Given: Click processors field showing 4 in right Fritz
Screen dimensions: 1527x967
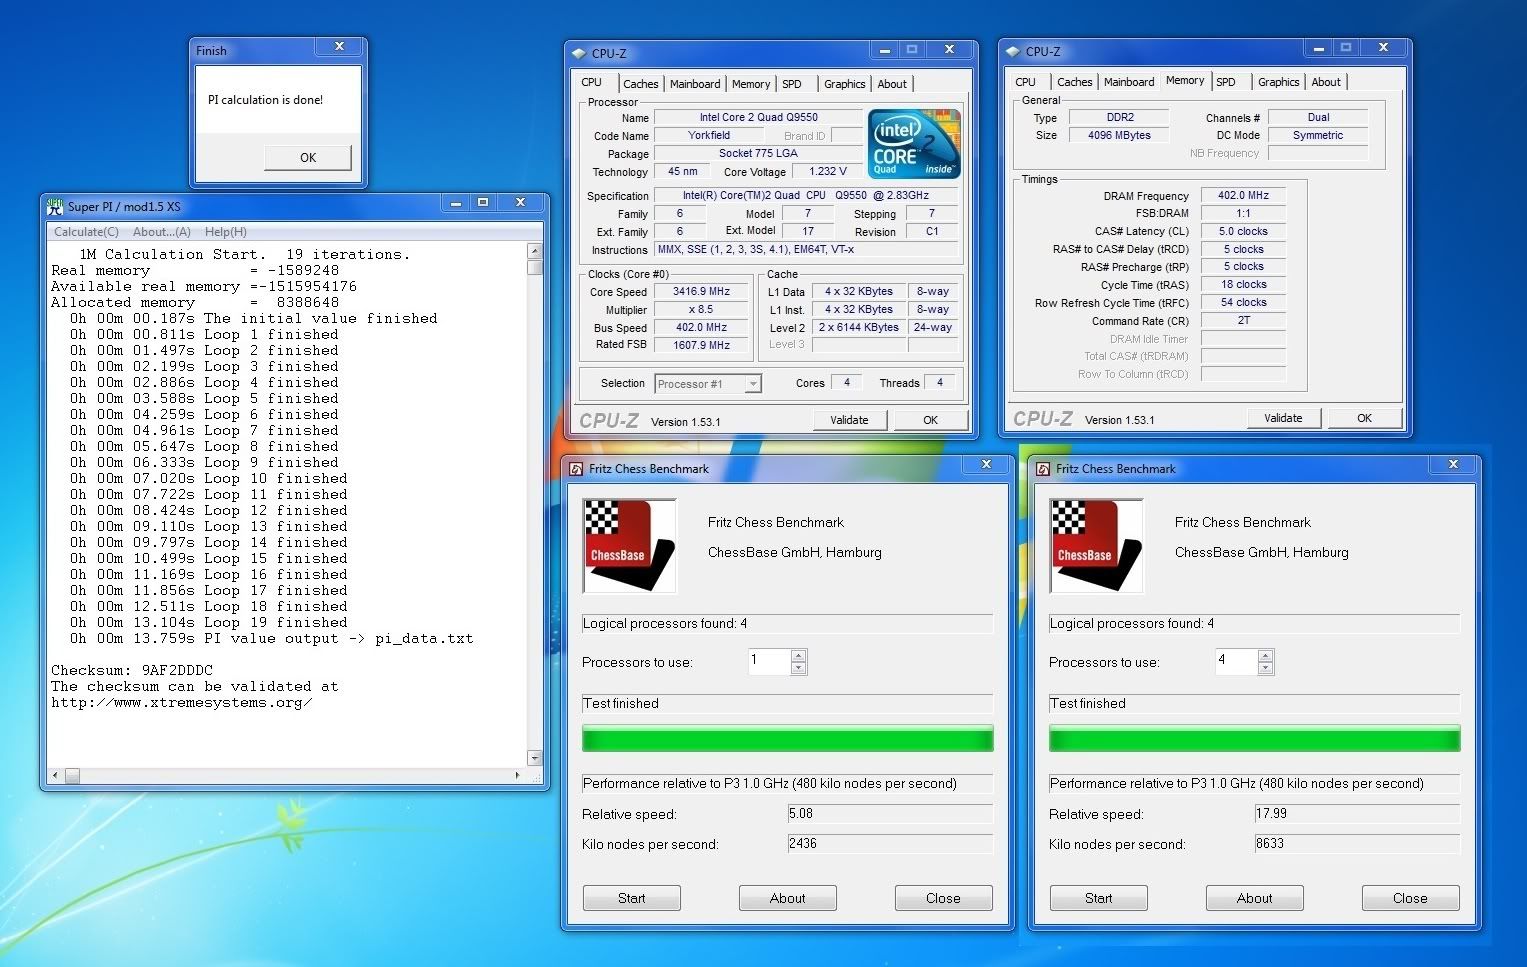Looking at the screenshot, I should 1236,661.
